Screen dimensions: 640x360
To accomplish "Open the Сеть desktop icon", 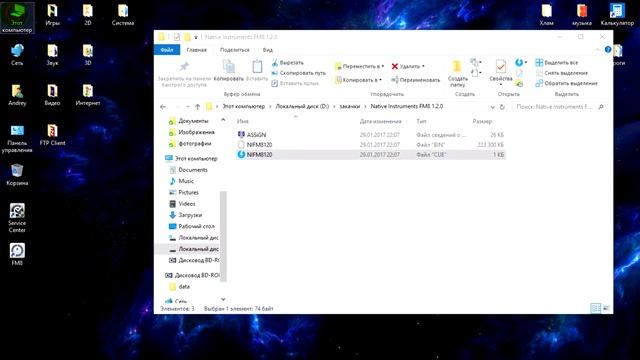I will [17, 55].
